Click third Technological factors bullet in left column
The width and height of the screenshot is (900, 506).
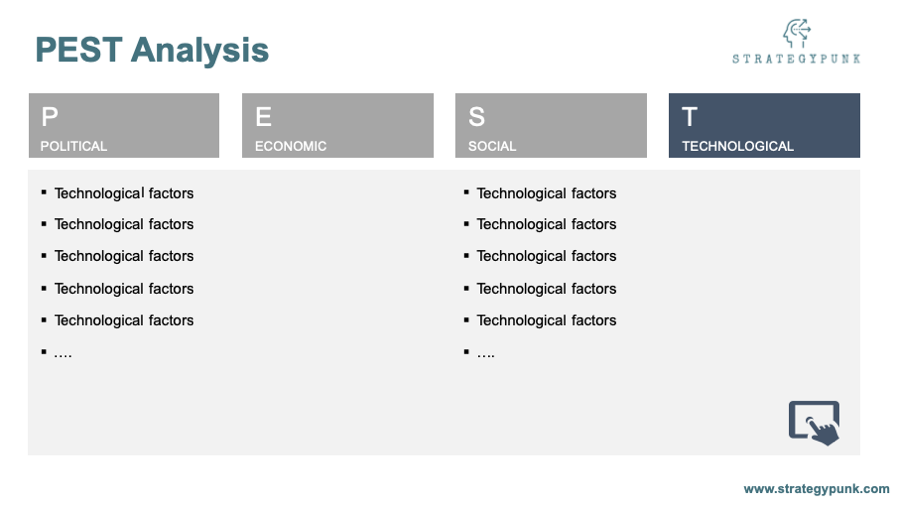click(124, 256)
